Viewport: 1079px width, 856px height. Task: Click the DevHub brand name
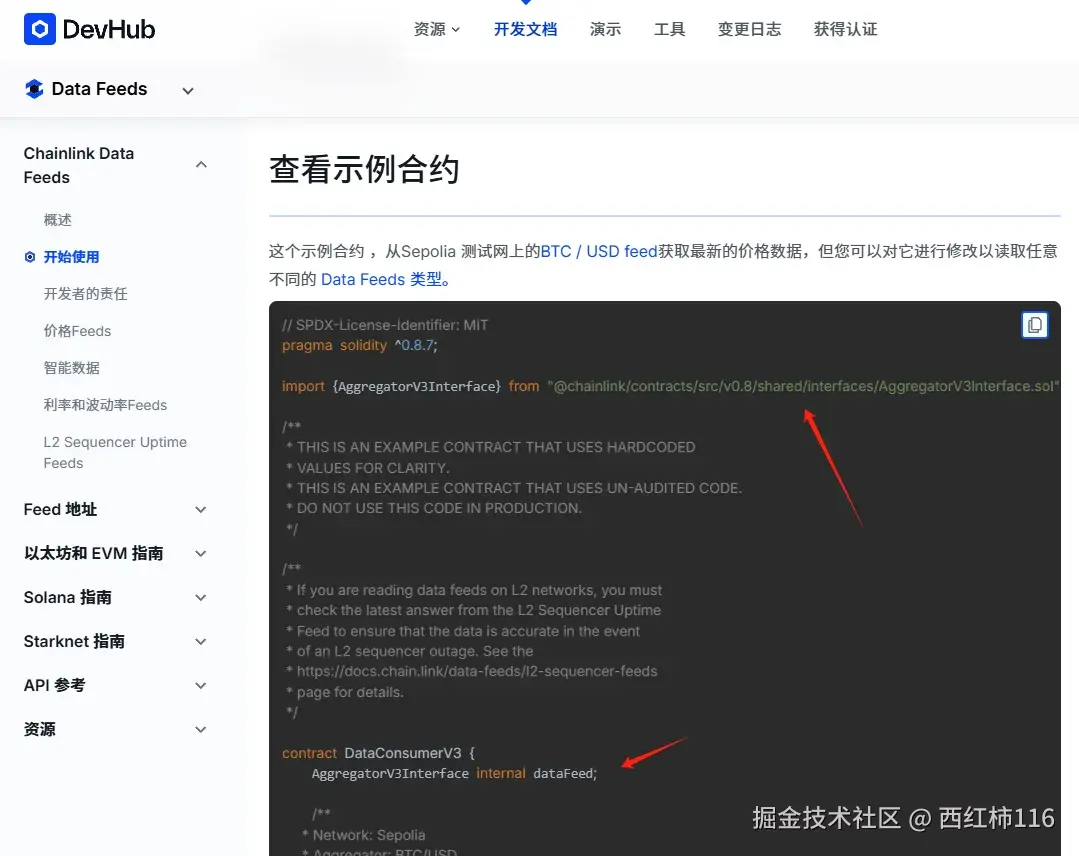tap(109, 29)
